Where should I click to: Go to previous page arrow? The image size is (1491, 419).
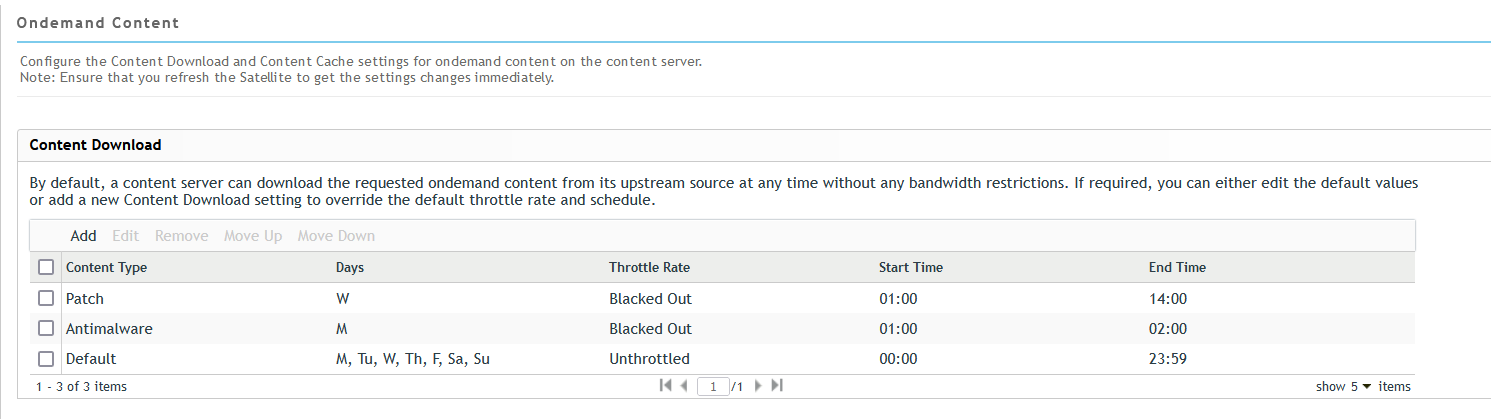(x=684, y=386)
